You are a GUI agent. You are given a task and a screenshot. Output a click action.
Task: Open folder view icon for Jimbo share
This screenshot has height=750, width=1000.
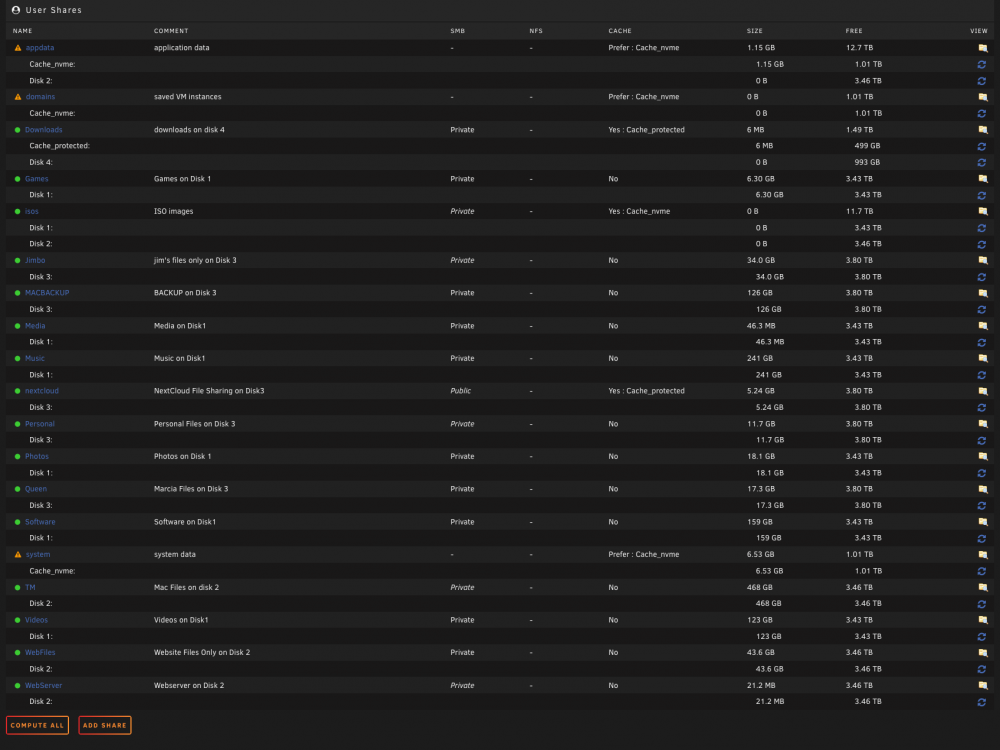tap(982, 260)
